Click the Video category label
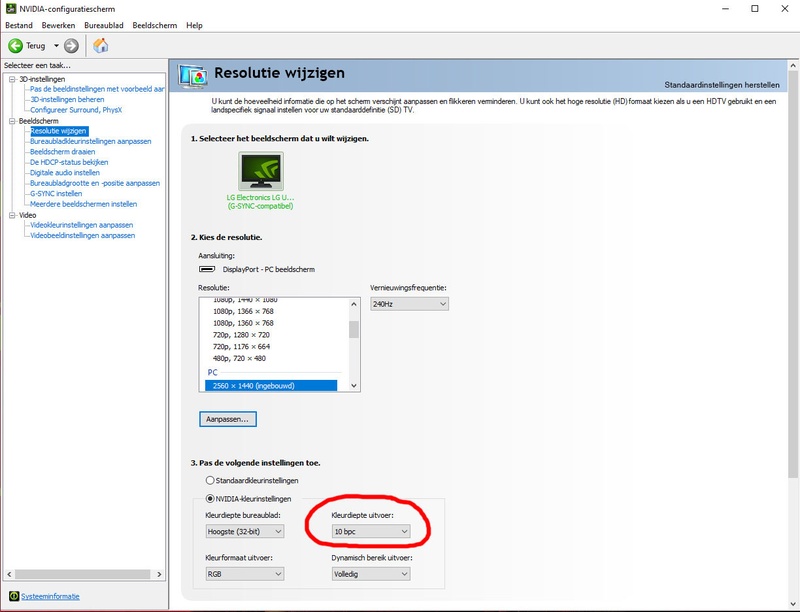 coord(28,215)
